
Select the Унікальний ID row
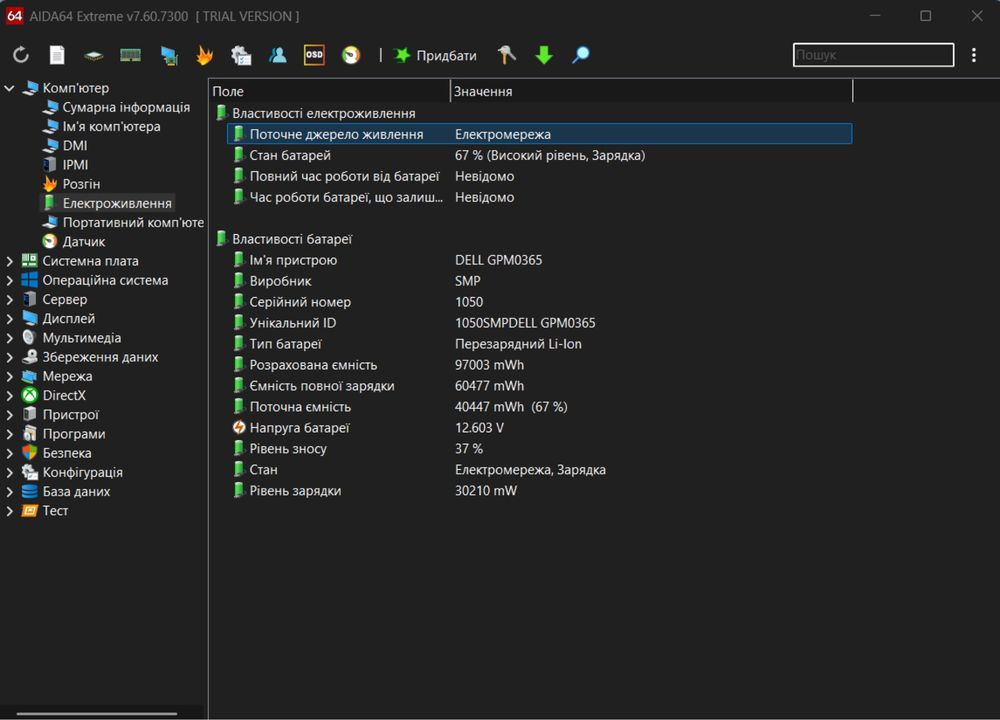coord(540,323)
